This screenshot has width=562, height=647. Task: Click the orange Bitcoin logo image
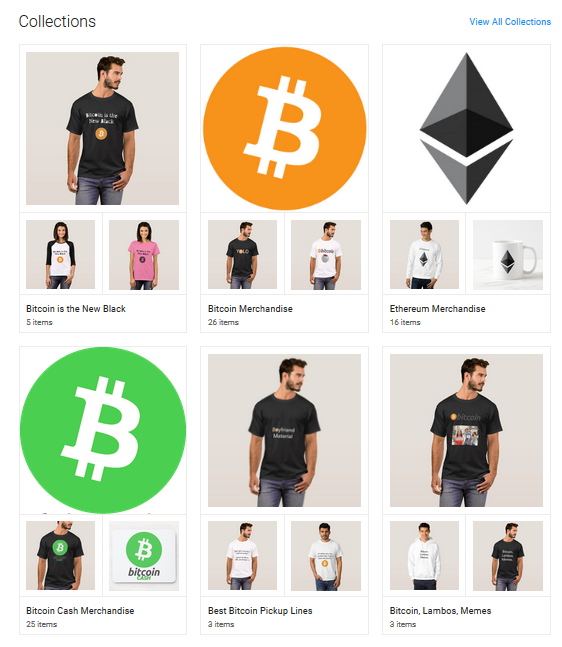284,128
